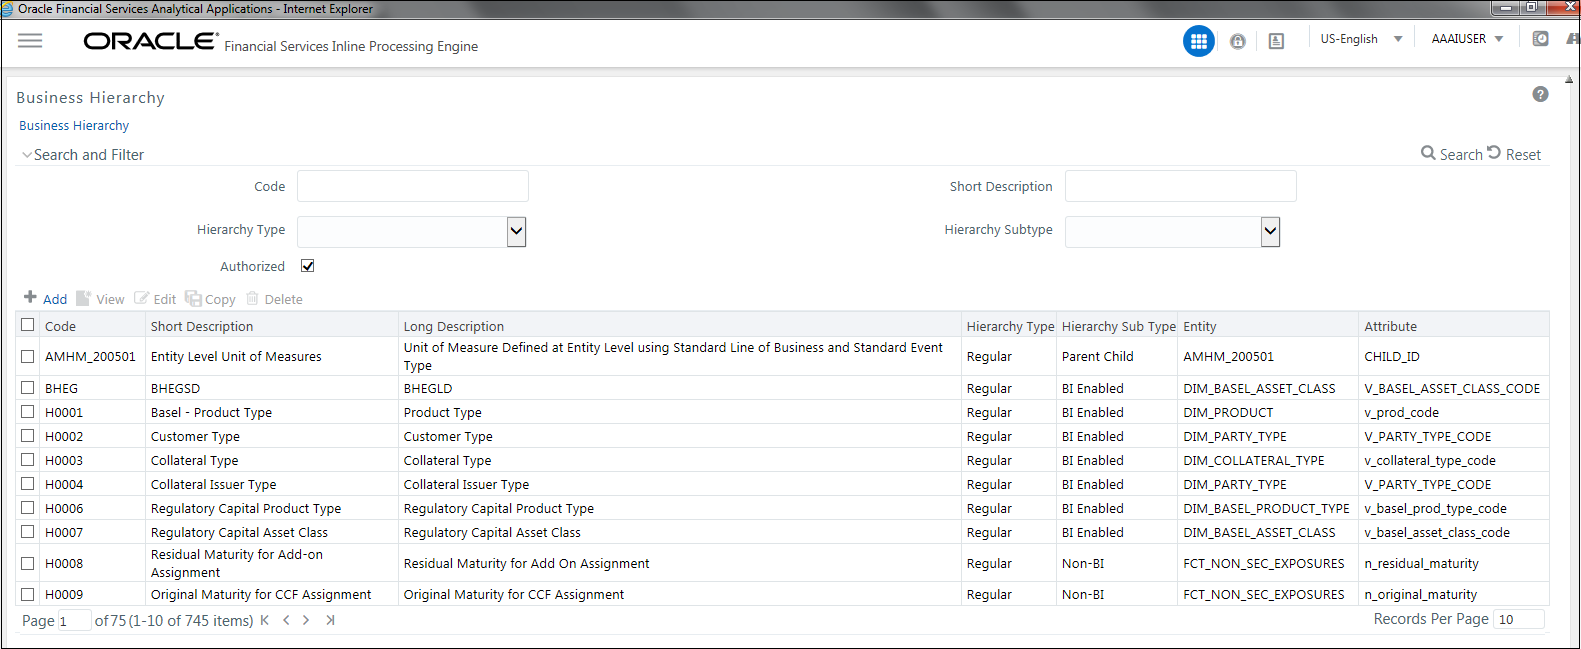This screenshot has height=649, width=1581.
Task: Click the Code search input field
Action: (x=413, y=186)
